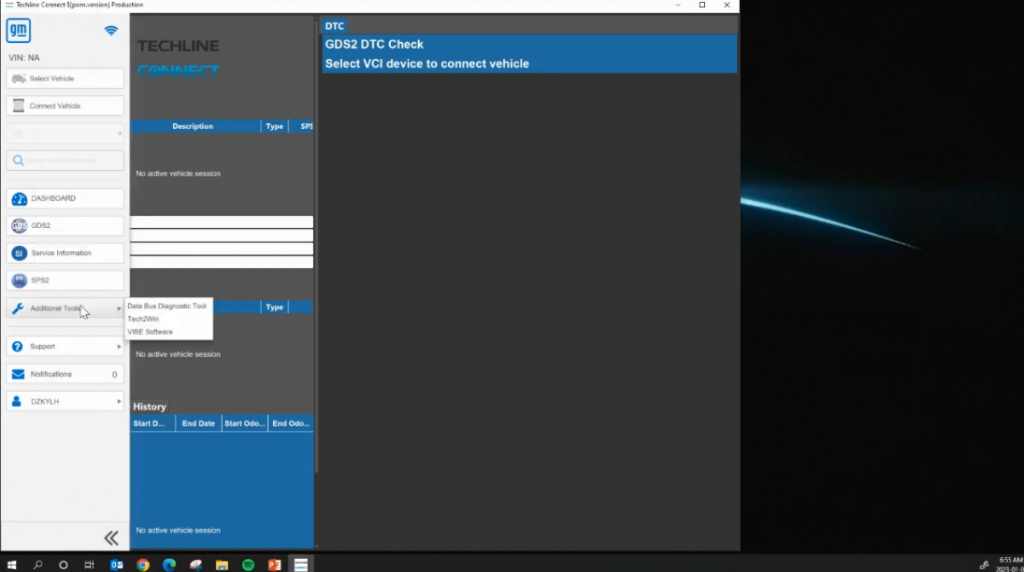Click the End Date column header

pos(199,423)
